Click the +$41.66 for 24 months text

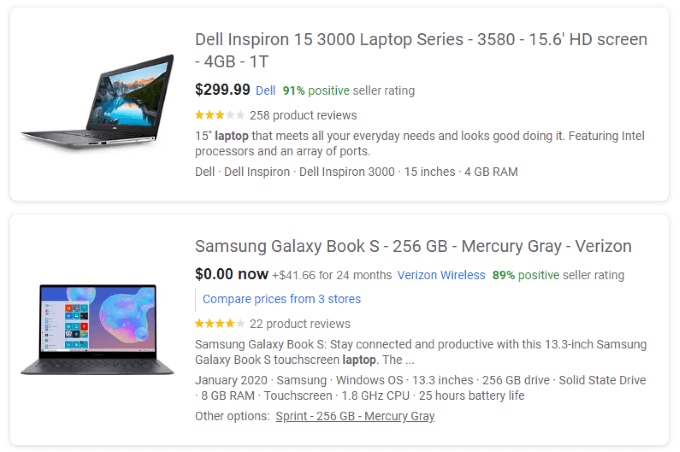coord(332,275)
